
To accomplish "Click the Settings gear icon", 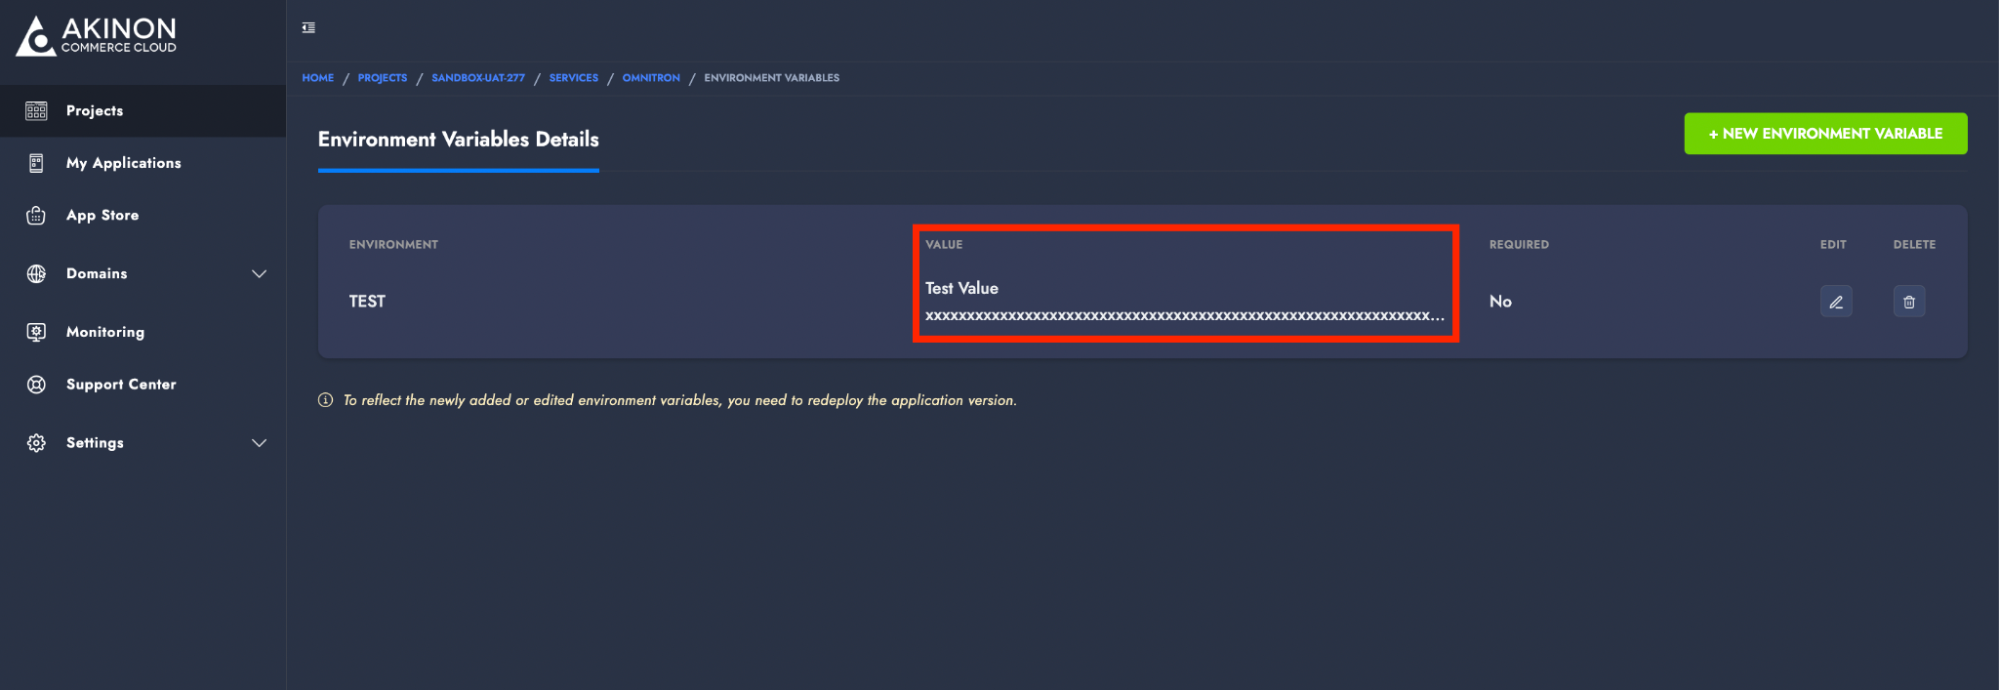I will point(36,443).
